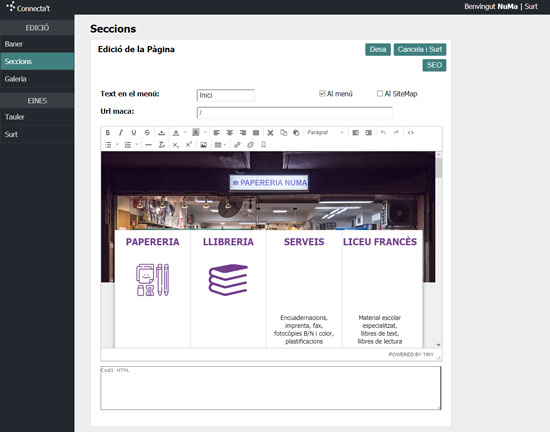Focus the Url maca input field
This screenshot has width=550, height=432.
[295, 113]
